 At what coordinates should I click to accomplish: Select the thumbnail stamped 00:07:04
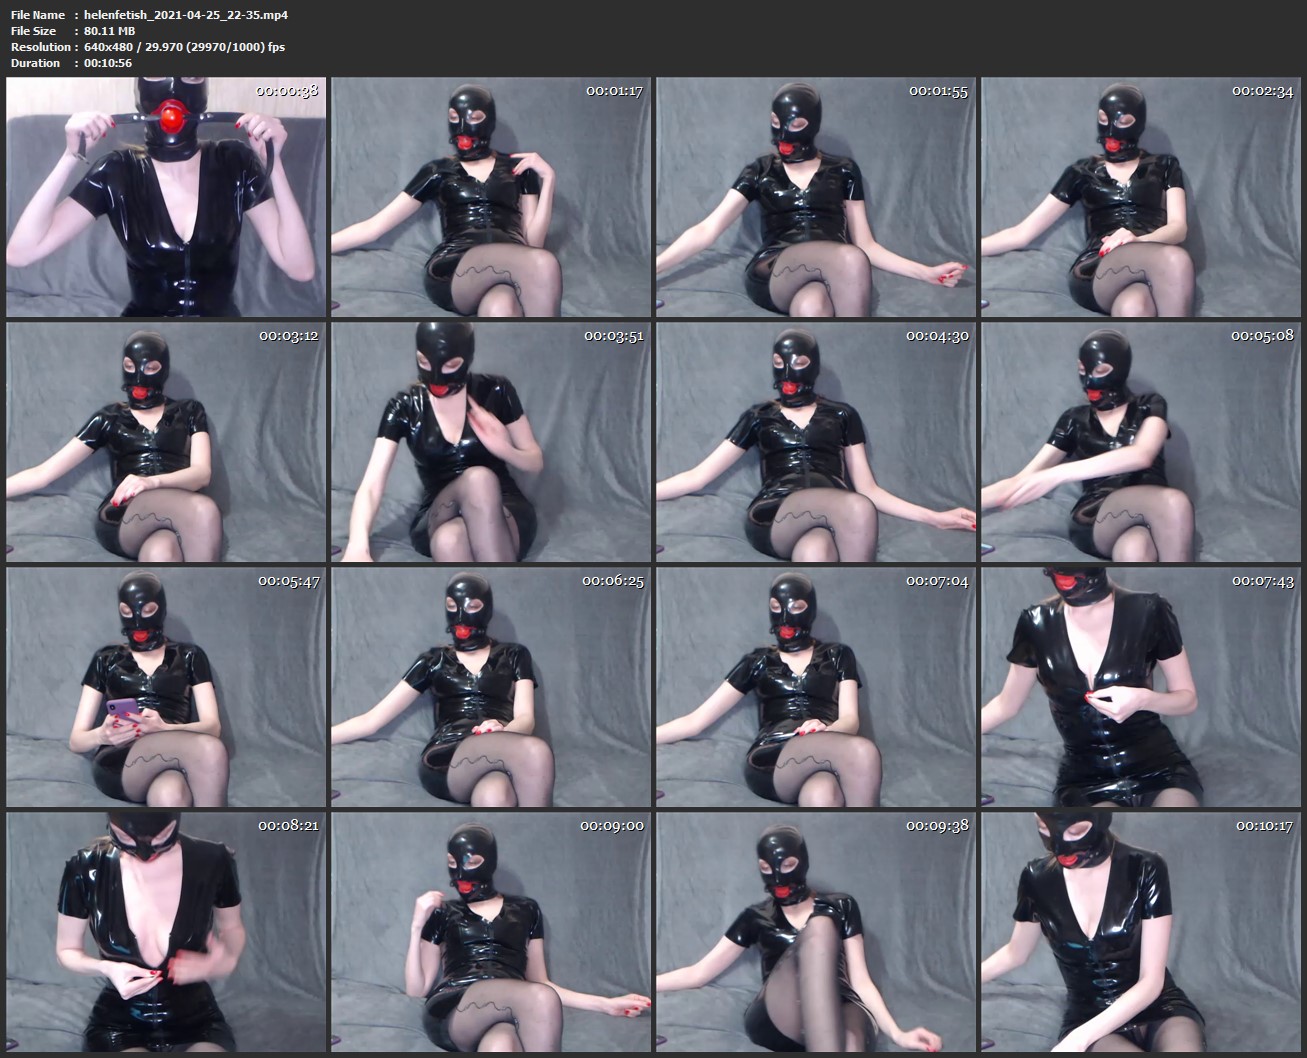[x=816, y=687]
